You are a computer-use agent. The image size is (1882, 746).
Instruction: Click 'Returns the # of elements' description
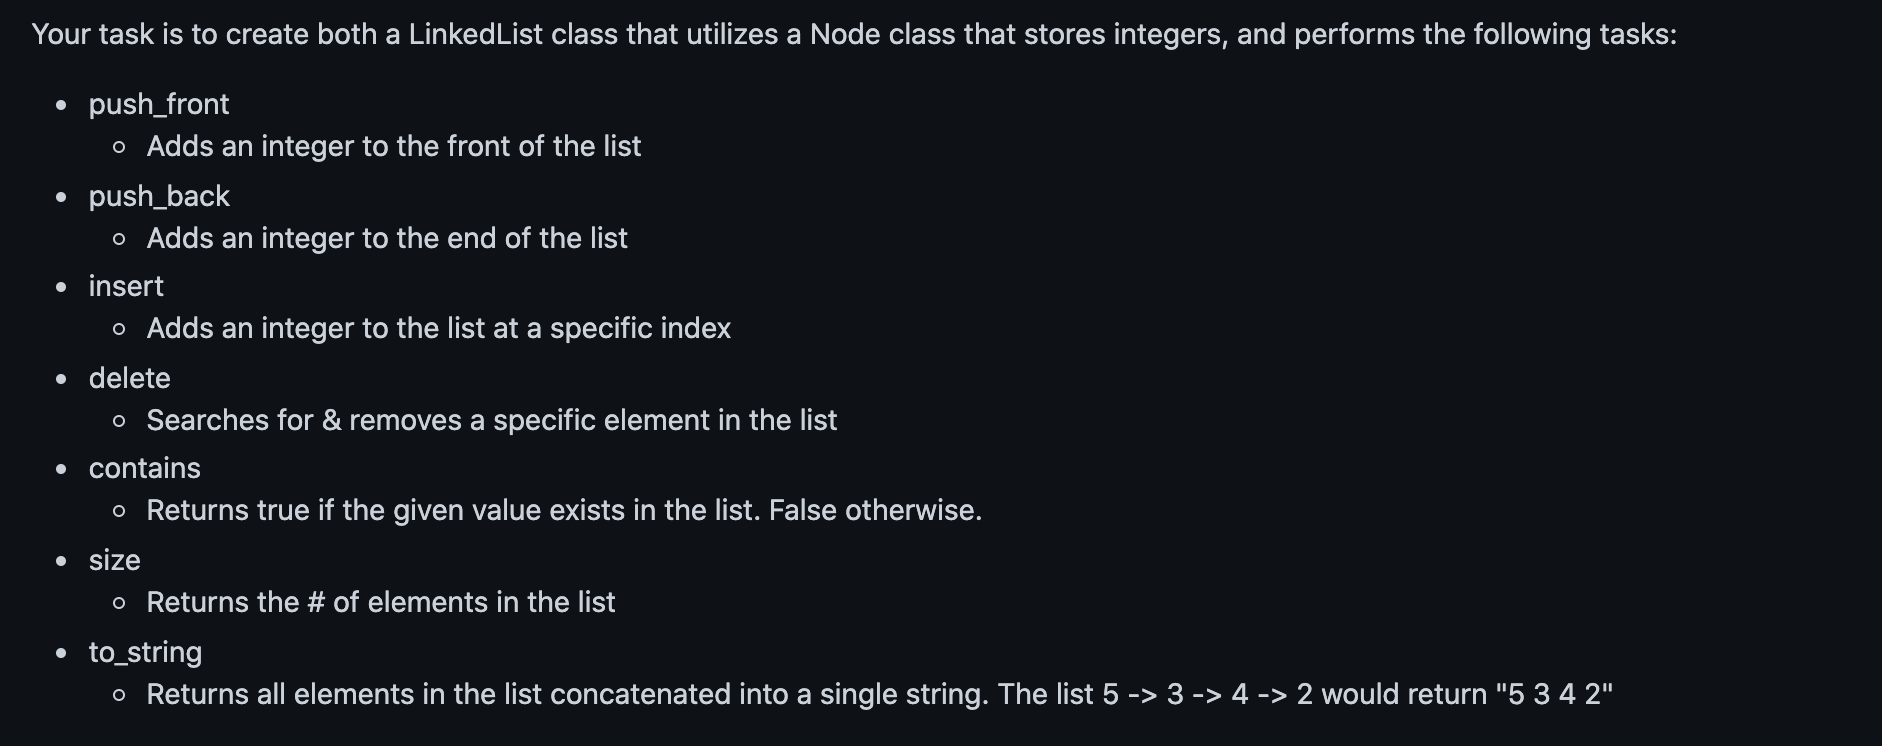(x=381, y=603)
